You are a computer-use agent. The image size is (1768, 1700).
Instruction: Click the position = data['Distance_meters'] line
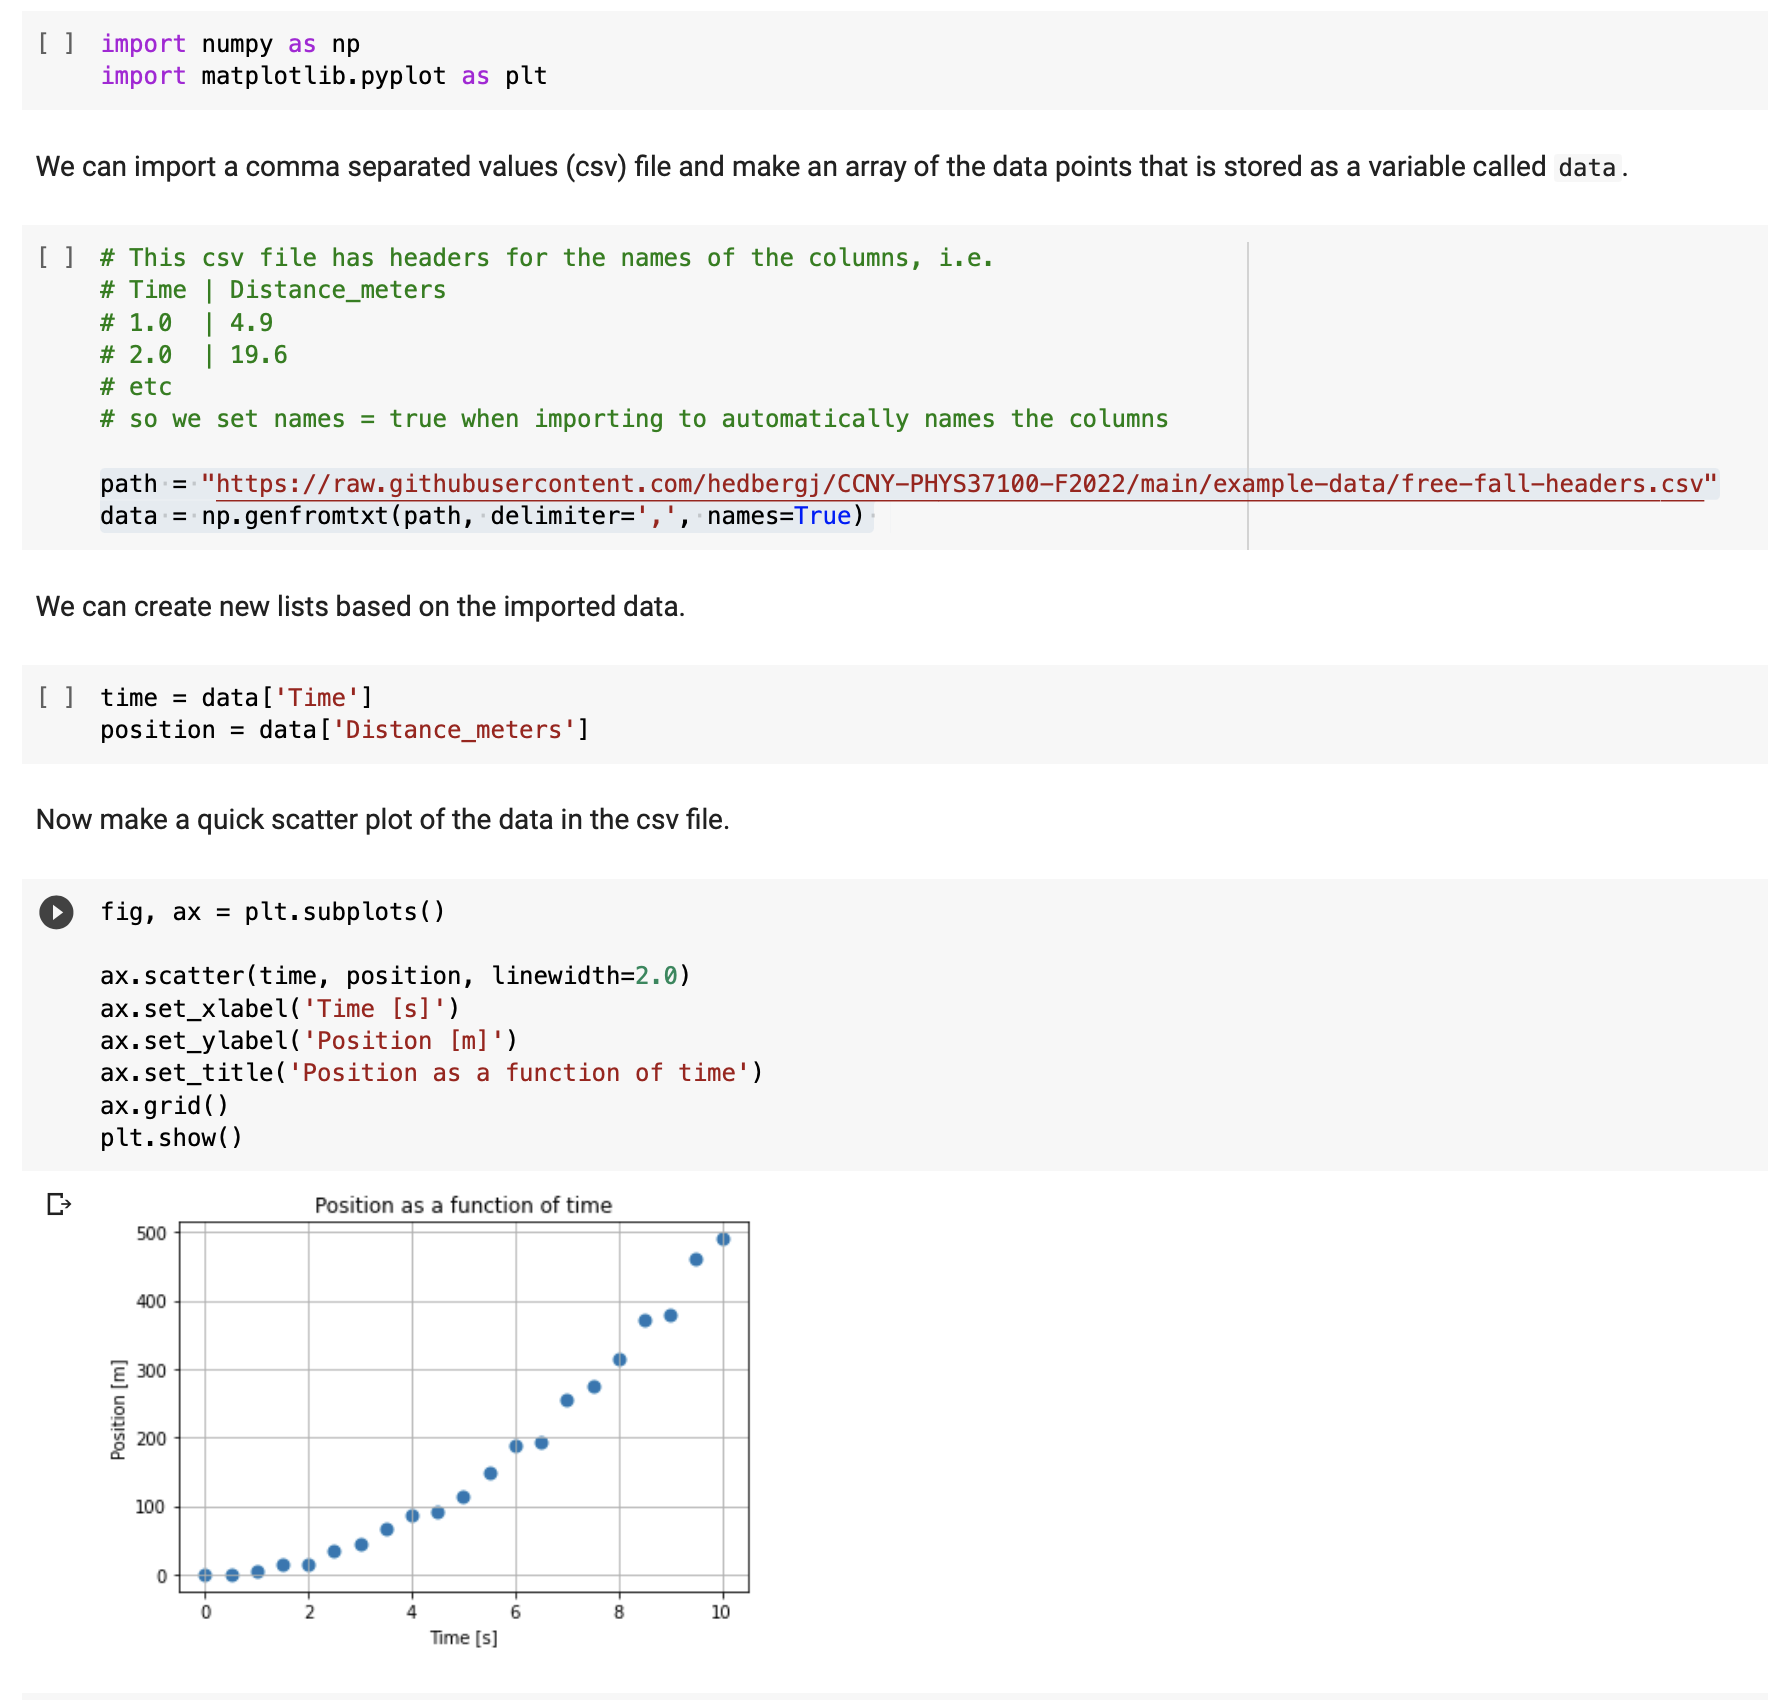tap(344, 730)
